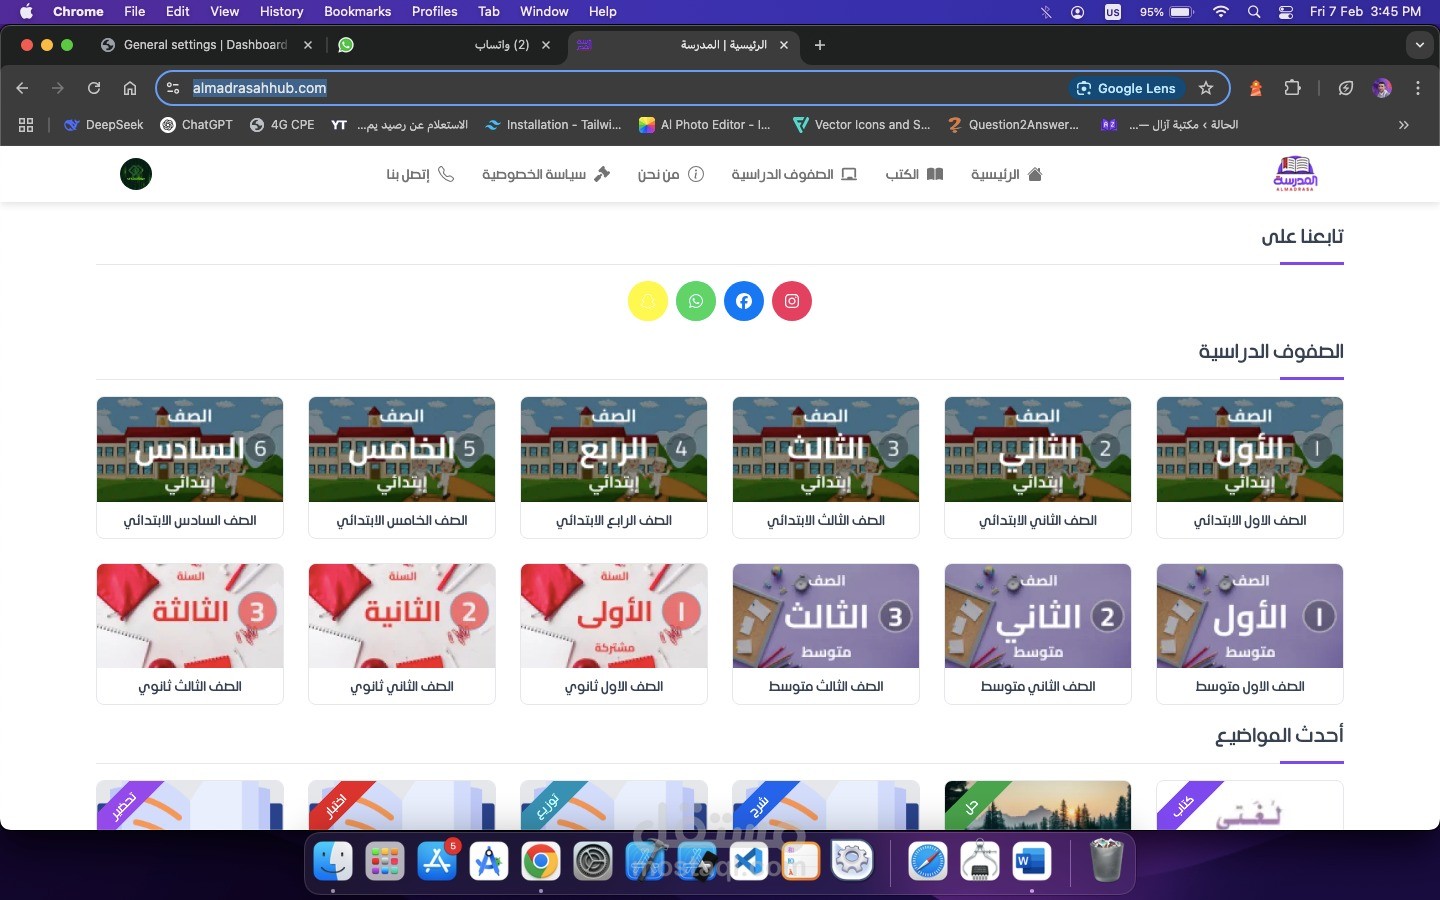This screenshot has width=1440, height=900.
Task: Open Visual Studio Code from the dock
Action: (749, 861)
